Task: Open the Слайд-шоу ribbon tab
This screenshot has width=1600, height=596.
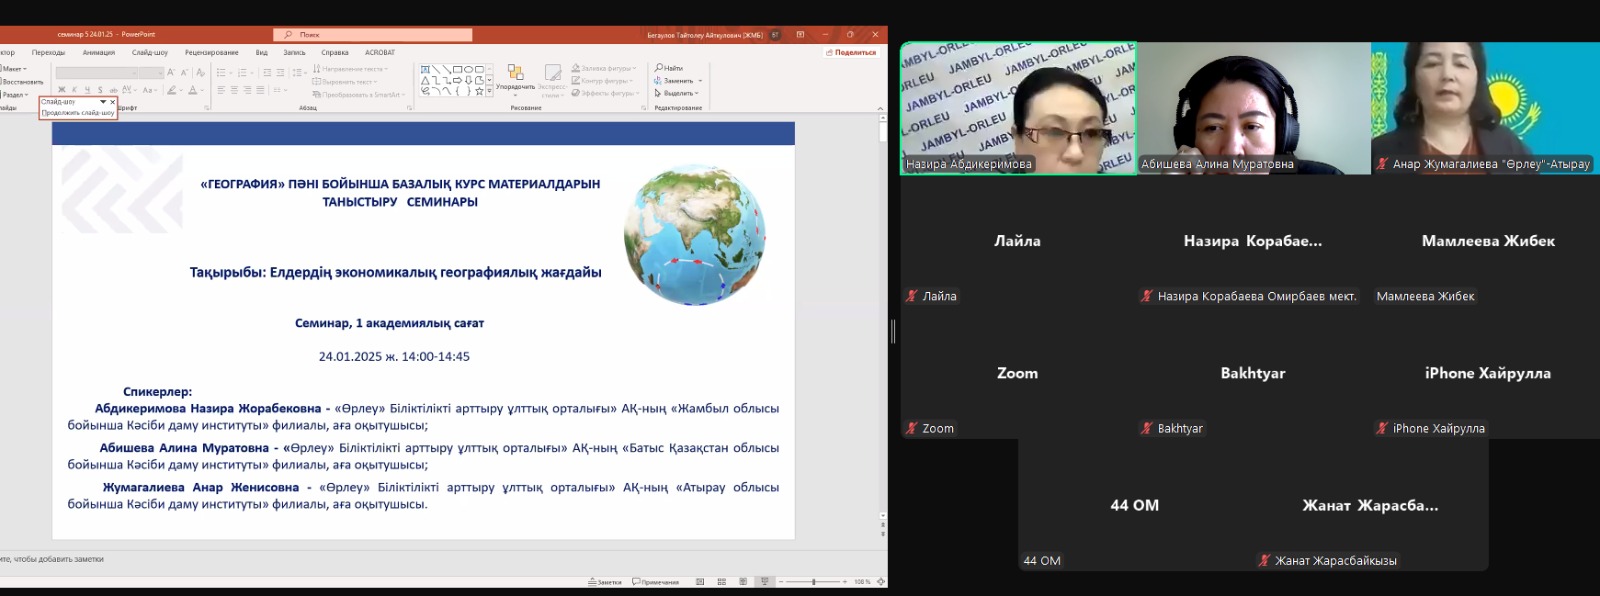Action: point(150,53)
